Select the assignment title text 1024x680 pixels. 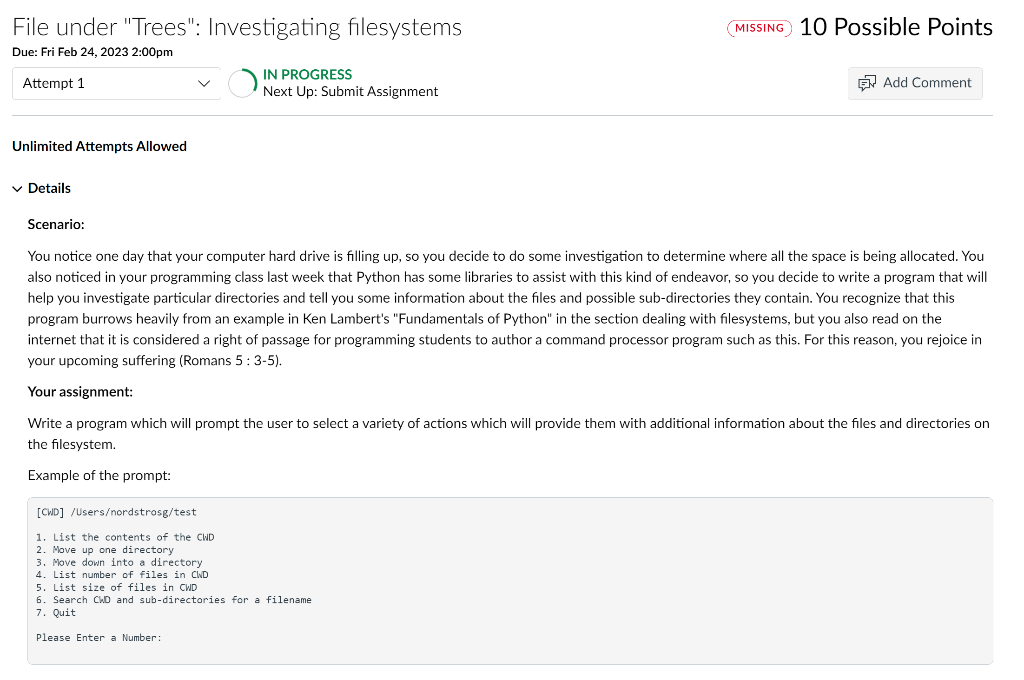point(236,26)
